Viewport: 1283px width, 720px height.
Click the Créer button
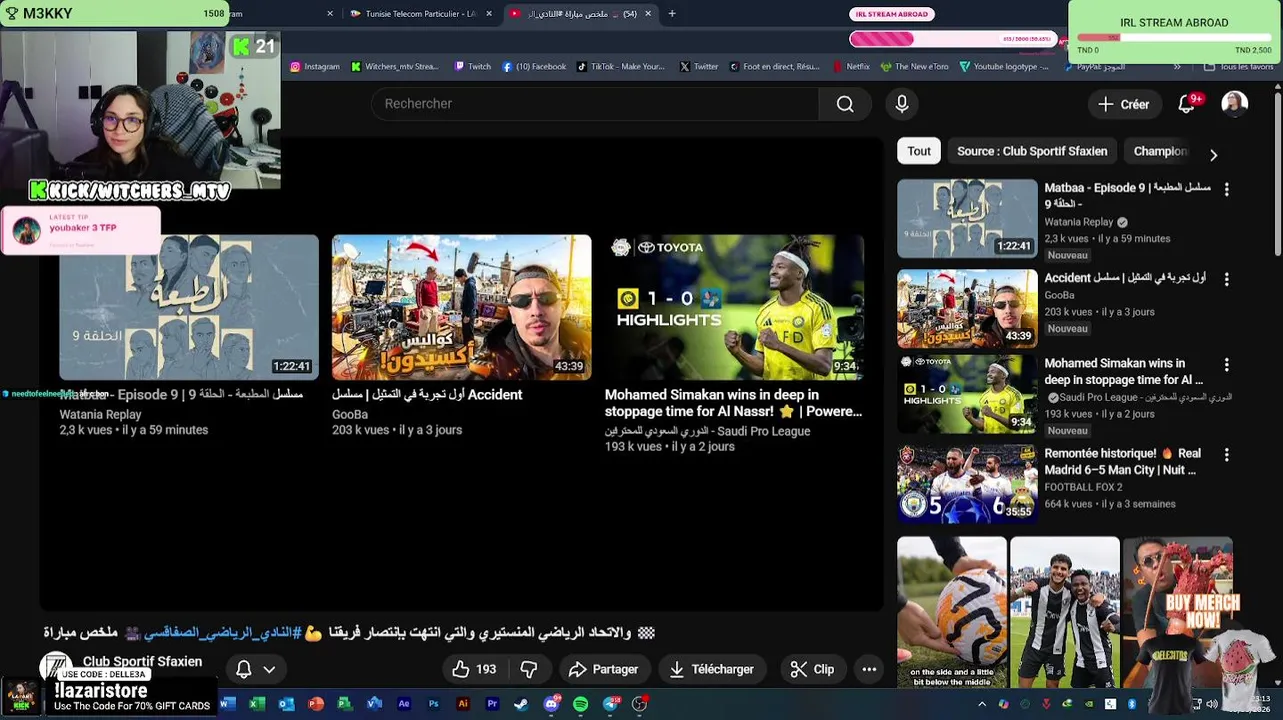pos(1123,104)
